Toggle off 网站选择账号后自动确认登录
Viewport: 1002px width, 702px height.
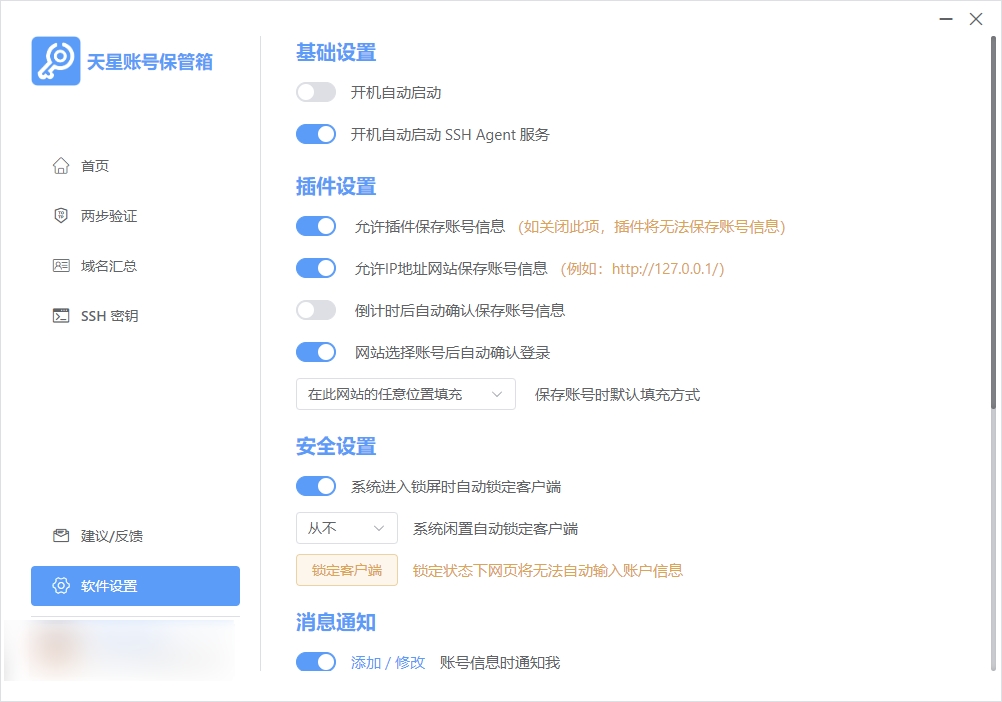point(316,352)
